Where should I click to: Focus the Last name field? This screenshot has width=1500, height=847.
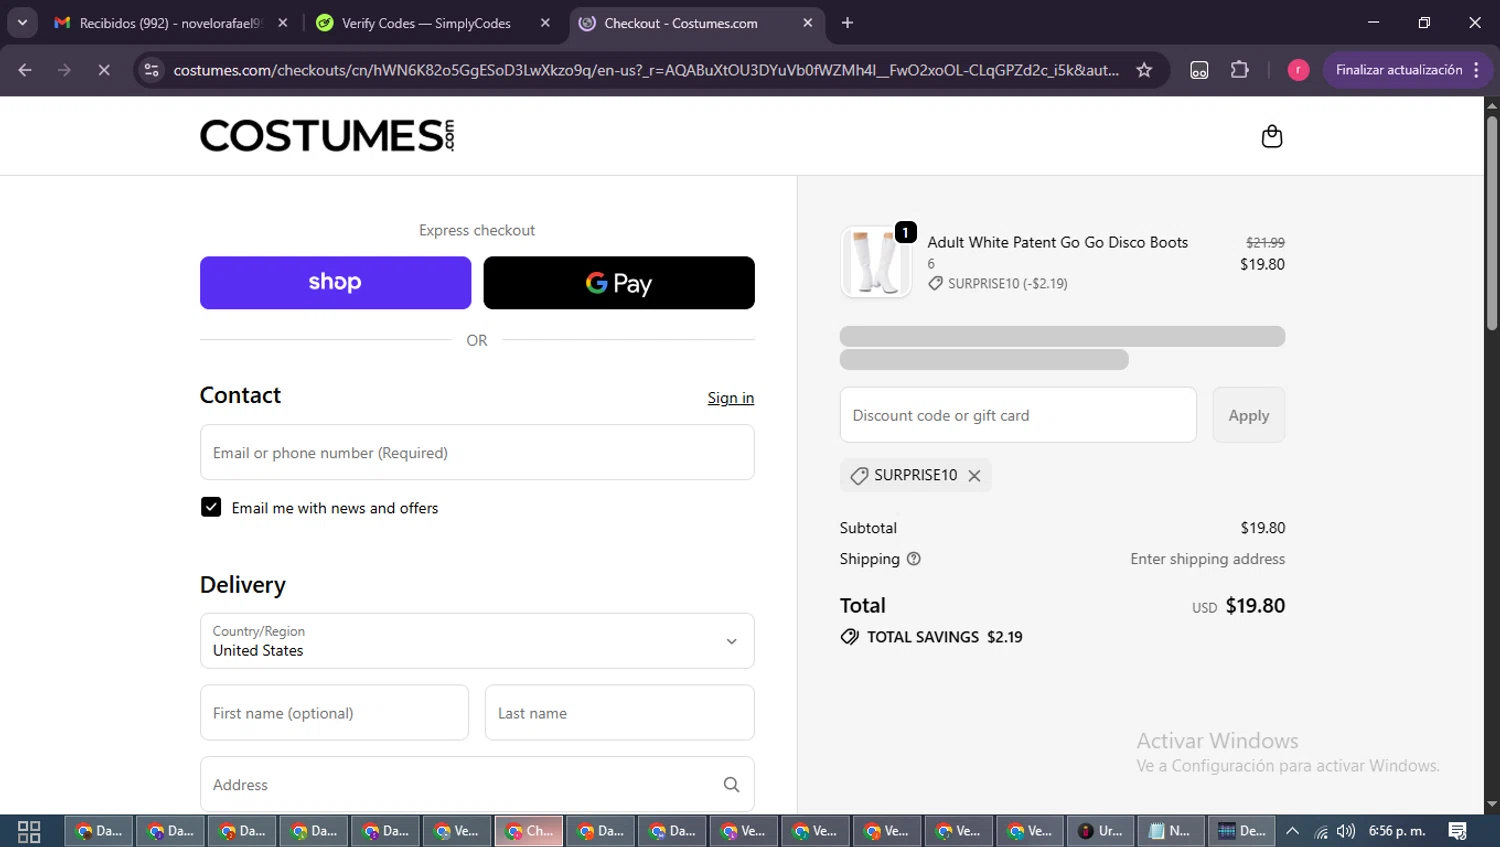point(619,713)
